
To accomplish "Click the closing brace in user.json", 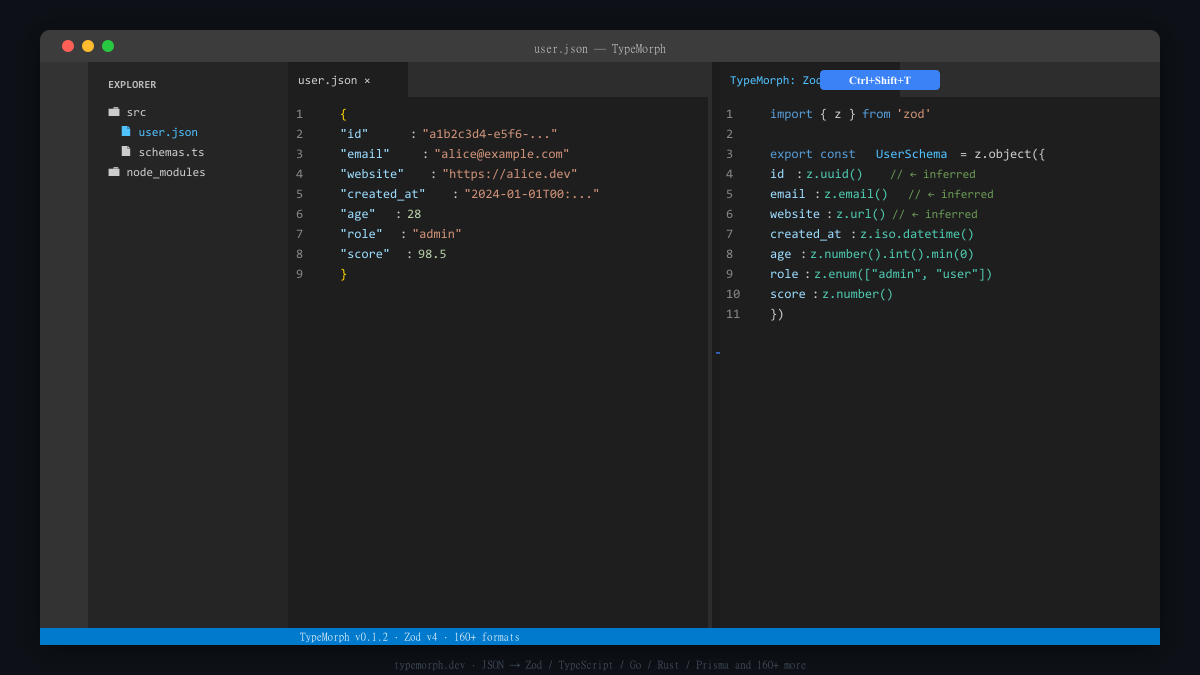I will click(x=344, y=274).
